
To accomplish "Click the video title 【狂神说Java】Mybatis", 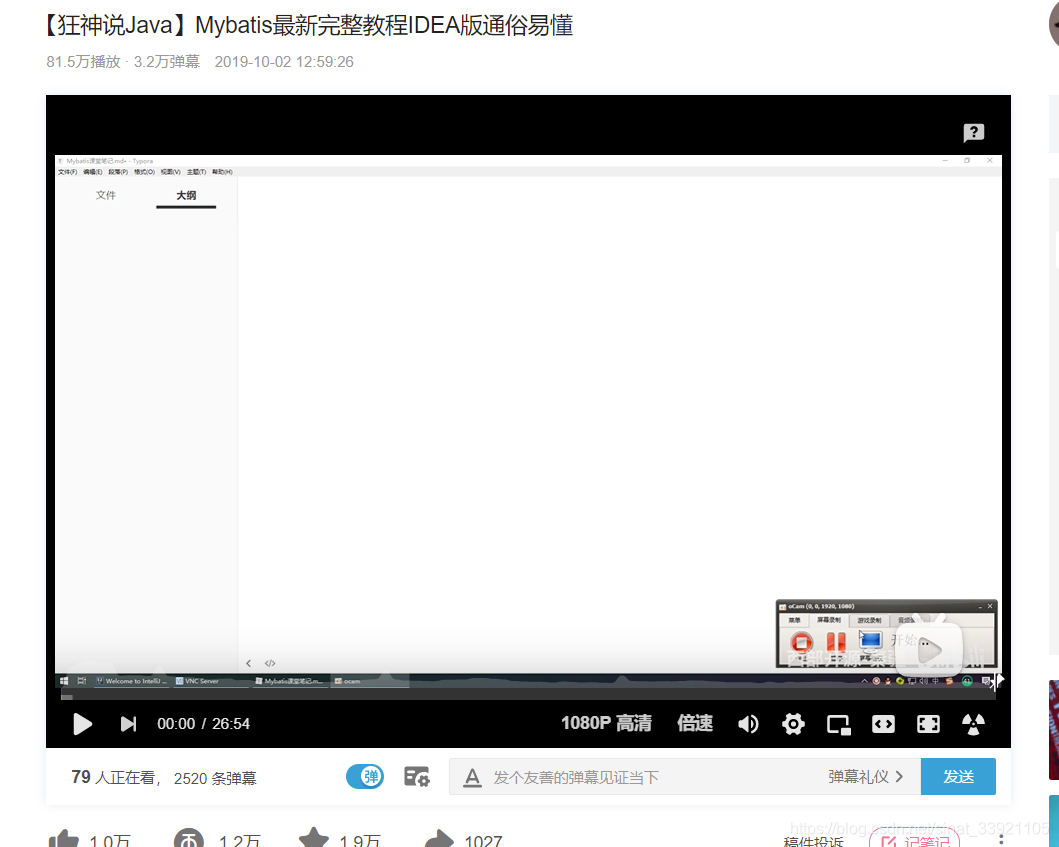I will tap(309, 26).
